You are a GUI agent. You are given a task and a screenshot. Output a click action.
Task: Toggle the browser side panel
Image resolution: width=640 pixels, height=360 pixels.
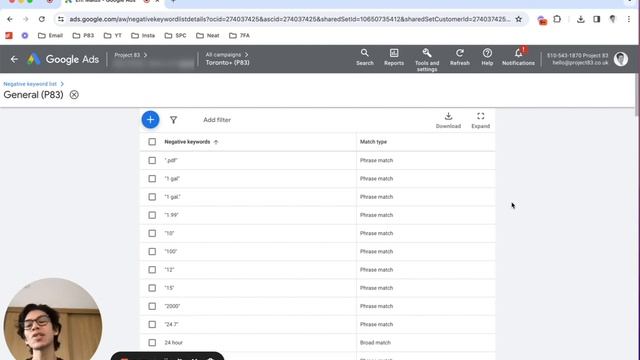point(596,19)
